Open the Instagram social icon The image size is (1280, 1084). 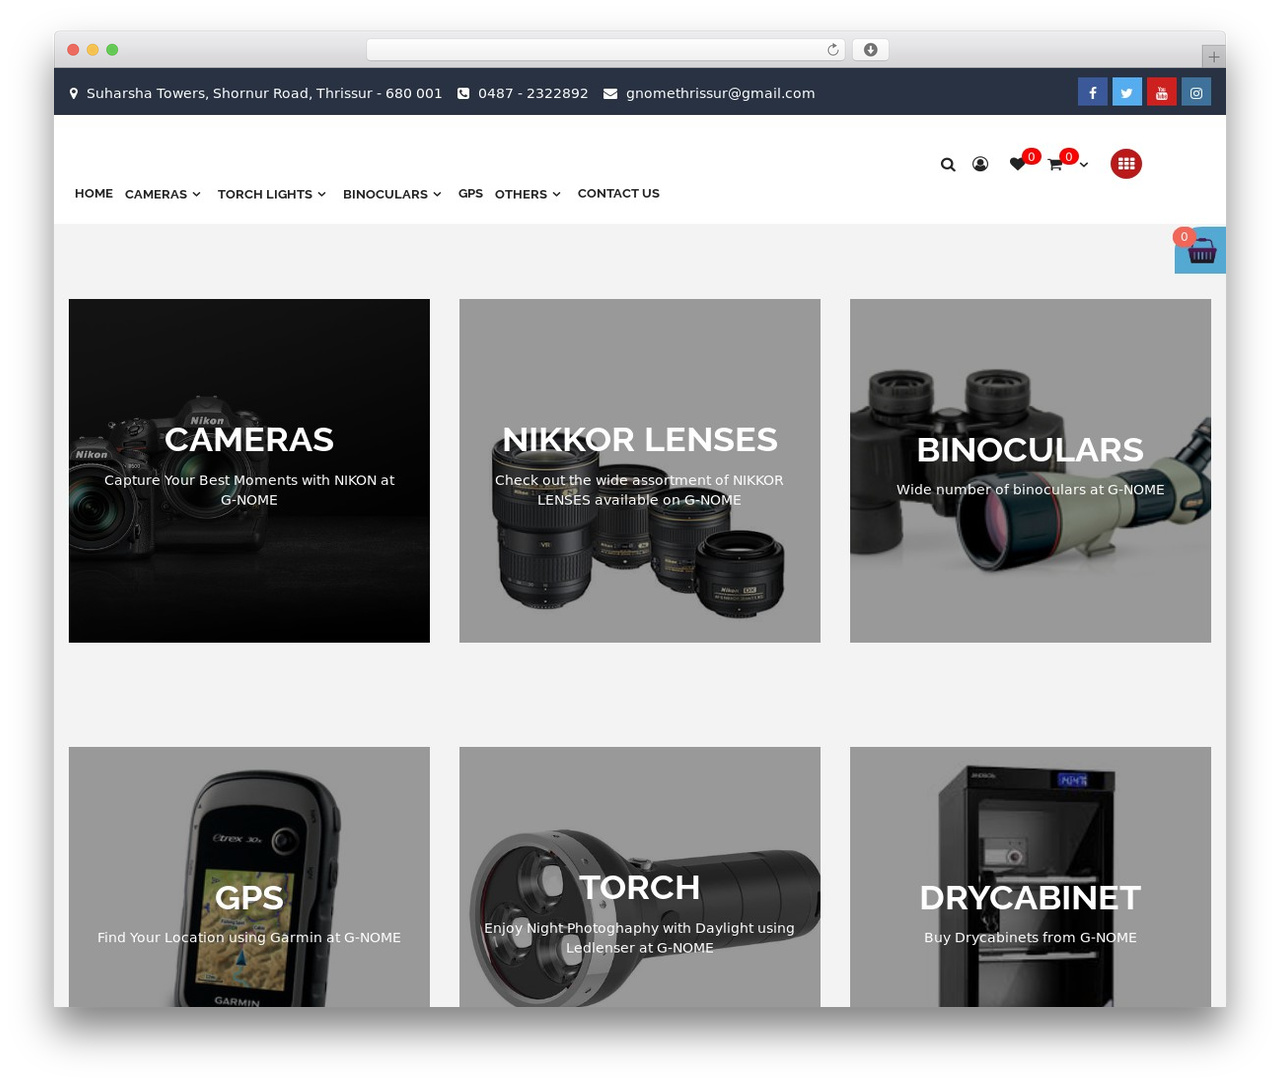(1196, 92)
